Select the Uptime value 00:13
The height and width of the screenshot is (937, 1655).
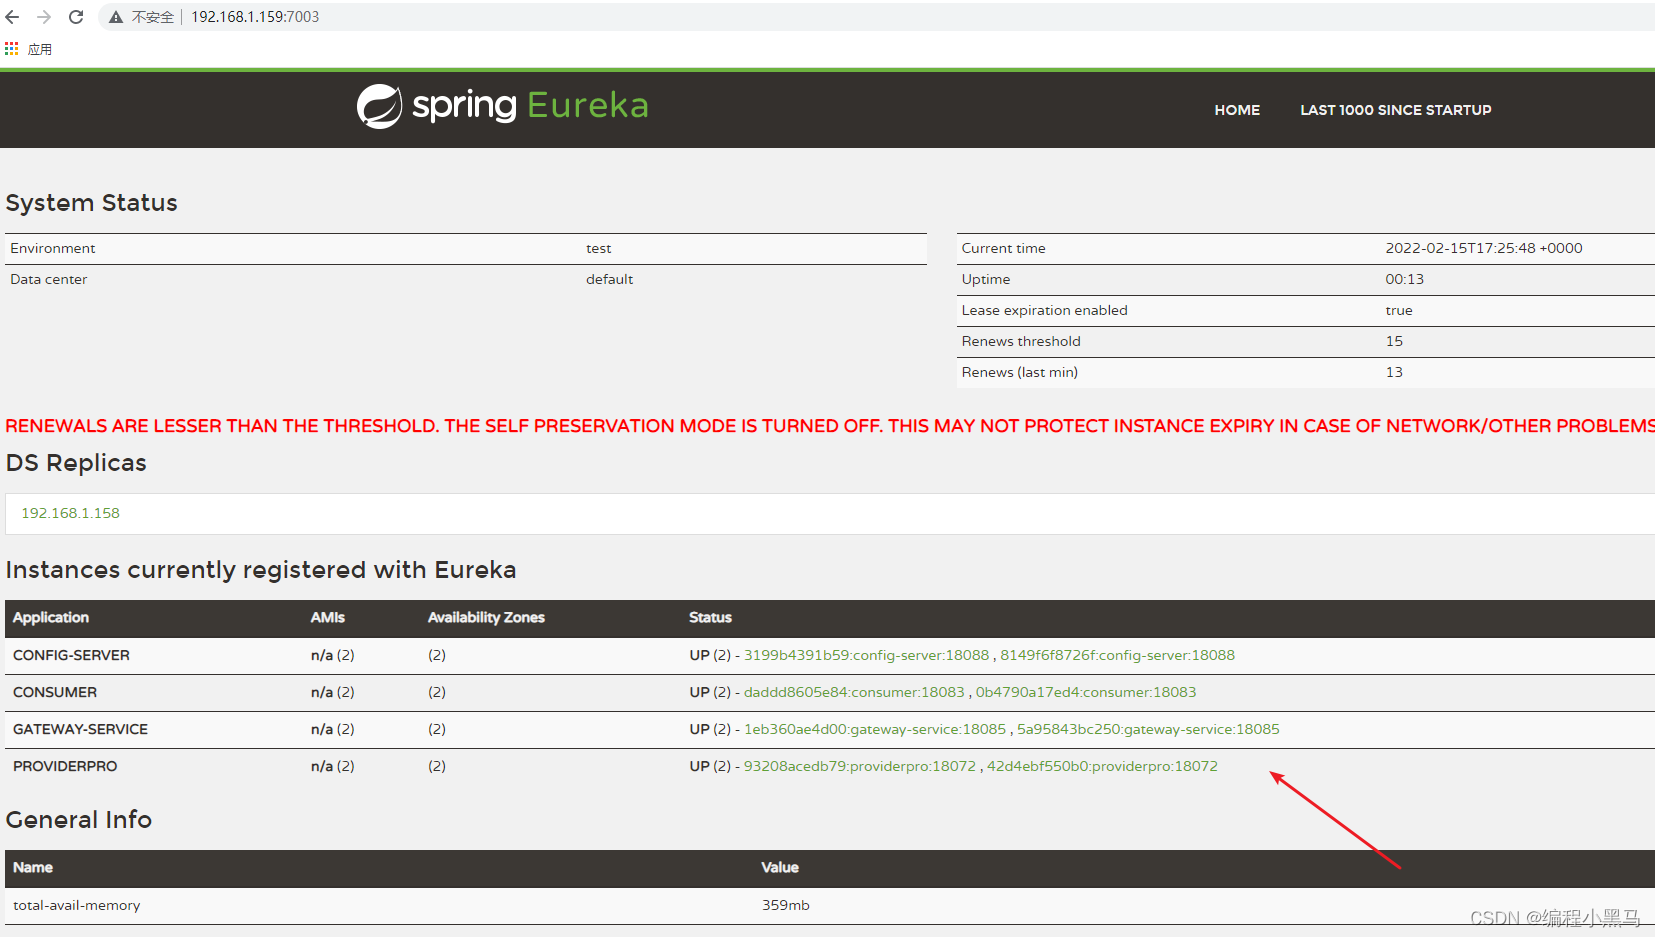pos(1404,279)
